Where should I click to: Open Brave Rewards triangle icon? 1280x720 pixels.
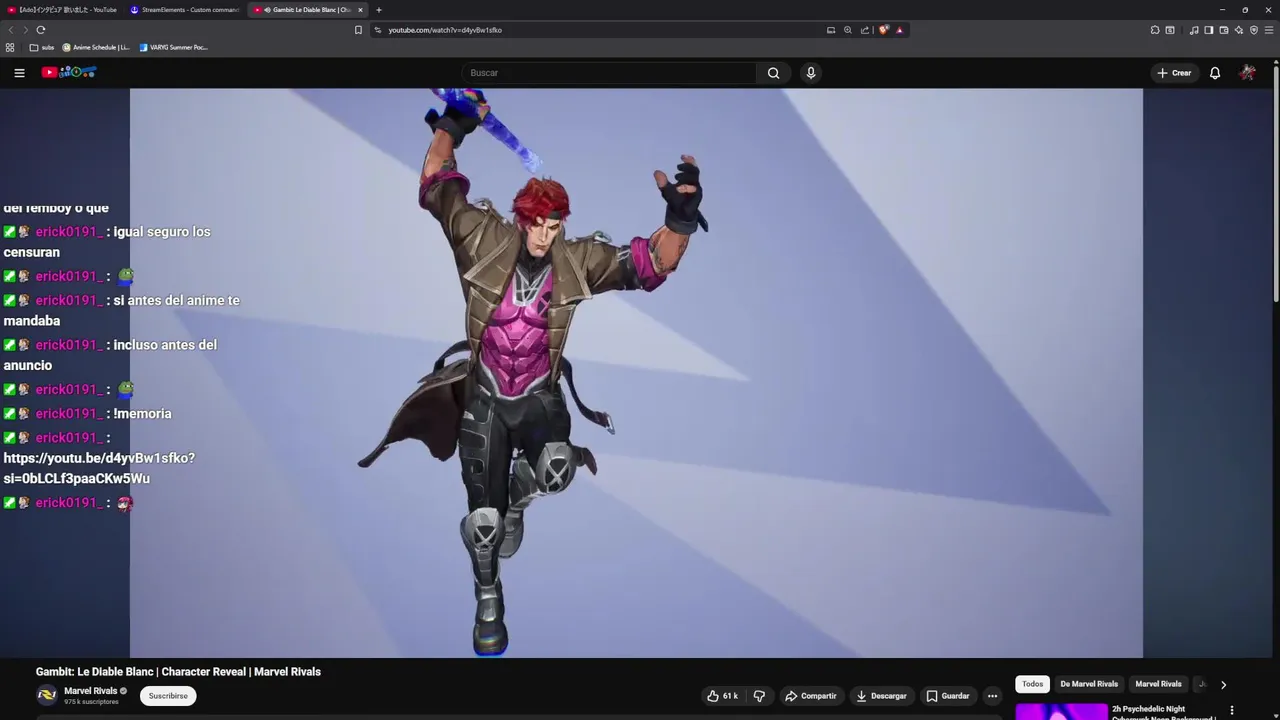pos(900,30)
